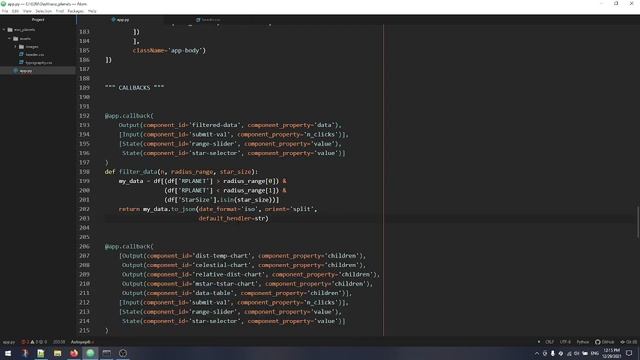This screenshot has width=640, height=360.
Task: Change the Python grammar selector
Action: [x=582, y=342]
